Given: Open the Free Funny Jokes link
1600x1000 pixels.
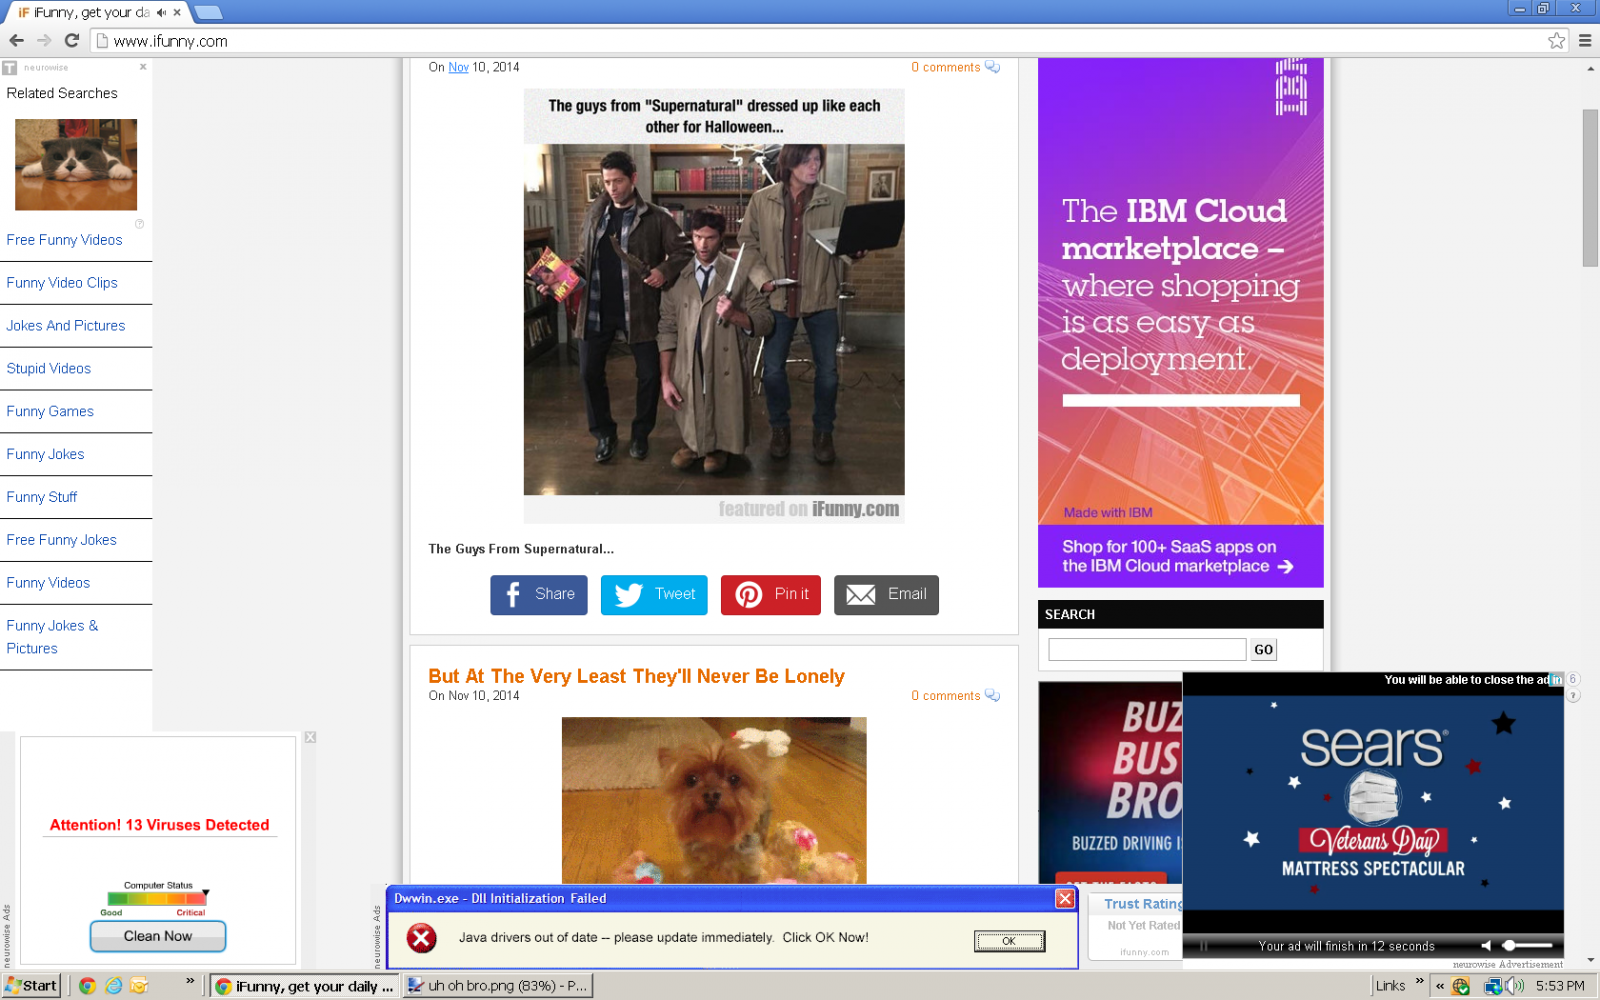Looking at the screenshot, I should tap(61, 541).
